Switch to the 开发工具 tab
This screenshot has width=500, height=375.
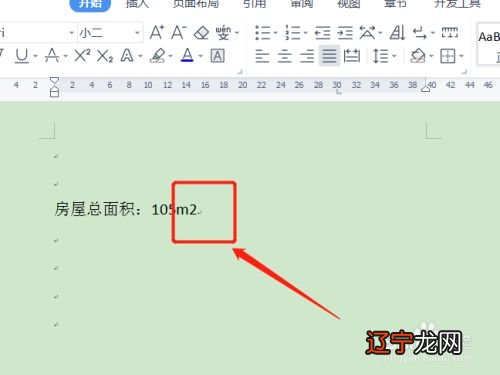457,3
